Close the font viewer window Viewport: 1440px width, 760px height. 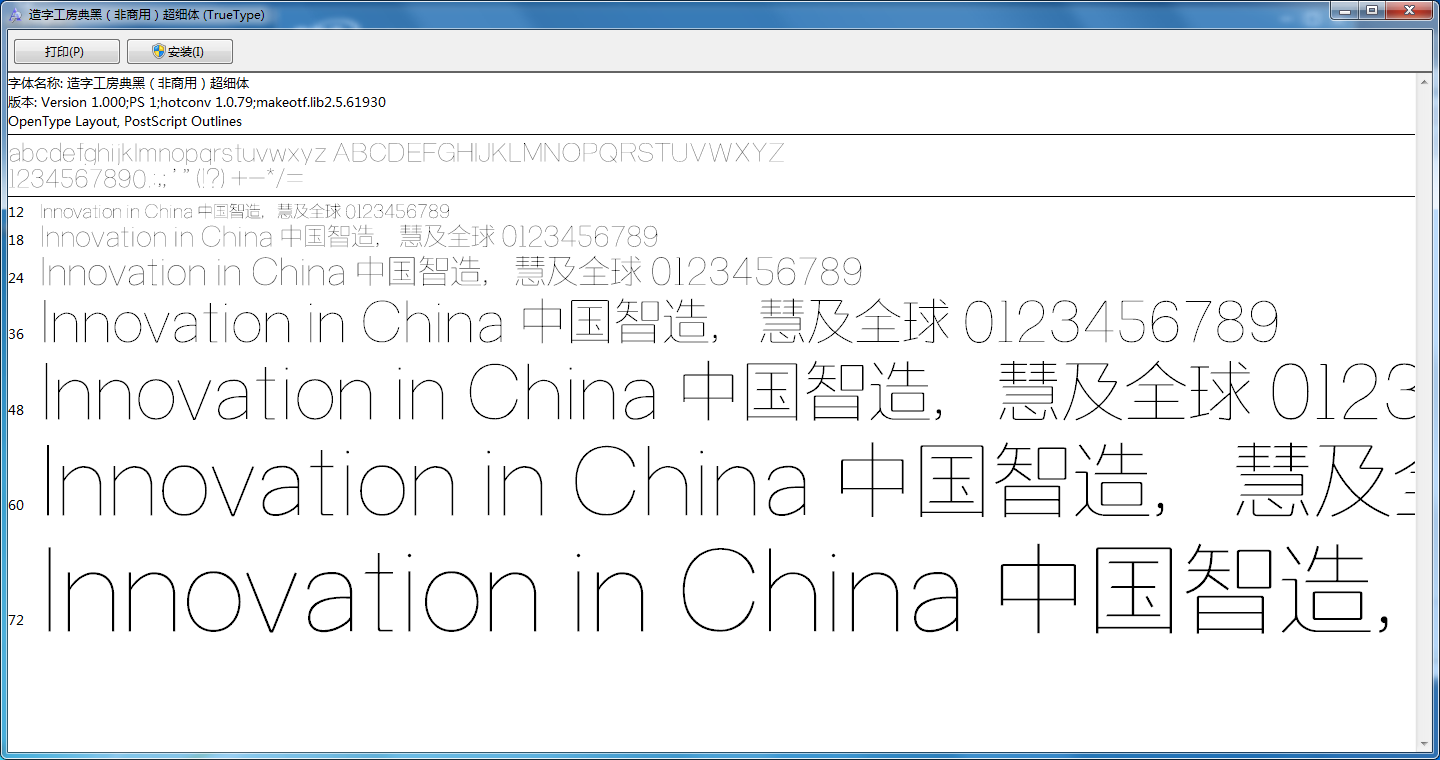(1409, 10)
